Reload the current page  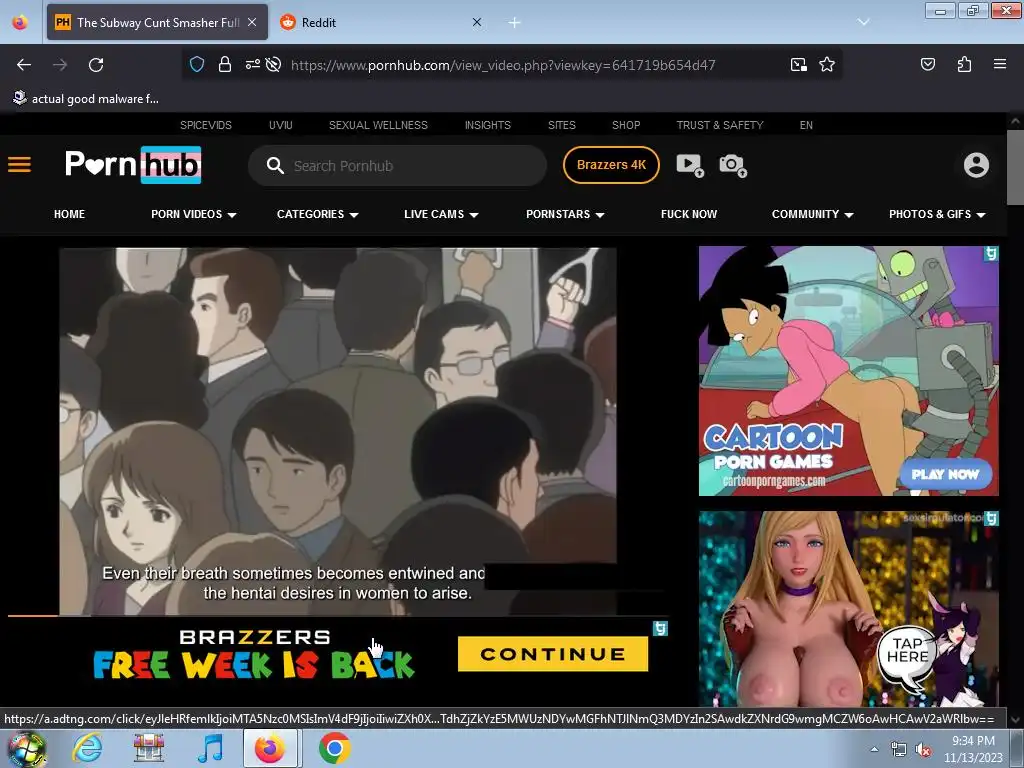pyautogui.click(x=96, y=65)
